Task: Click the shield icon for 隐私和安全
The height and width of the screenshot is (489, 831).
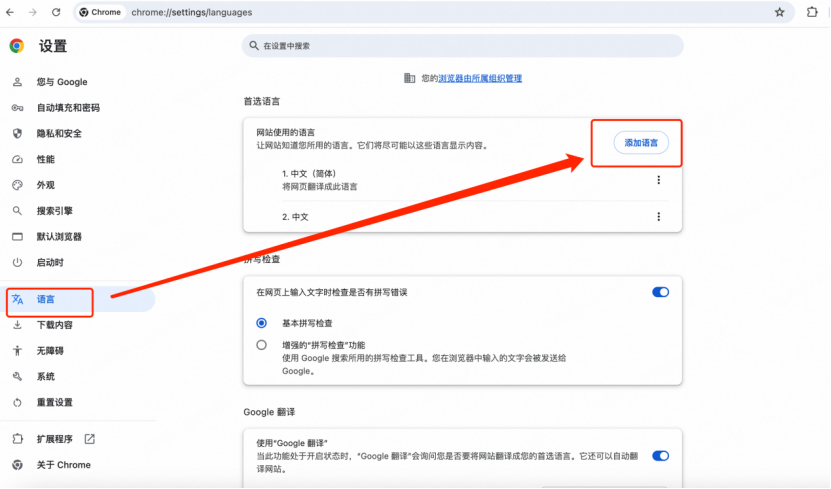Action: (x=17, y=134)
